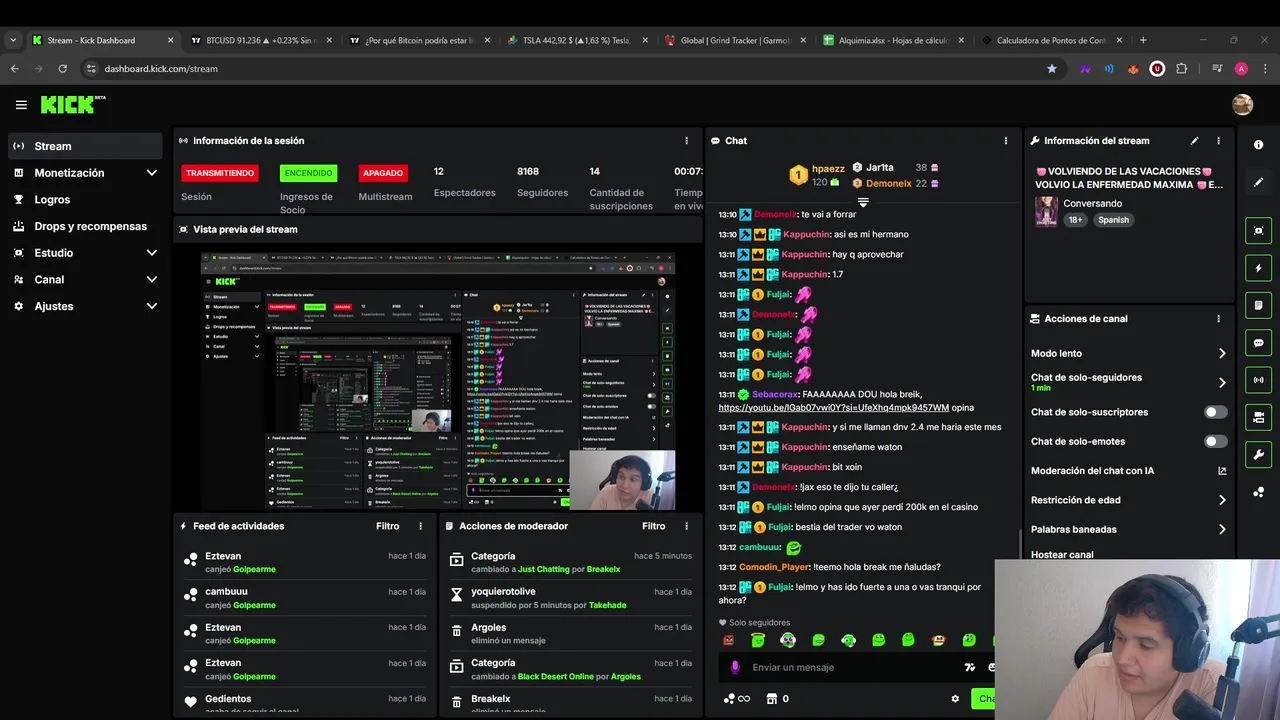Open the YouTube link in Sebacorax's message
The image size is (1280, 720).
833,408
